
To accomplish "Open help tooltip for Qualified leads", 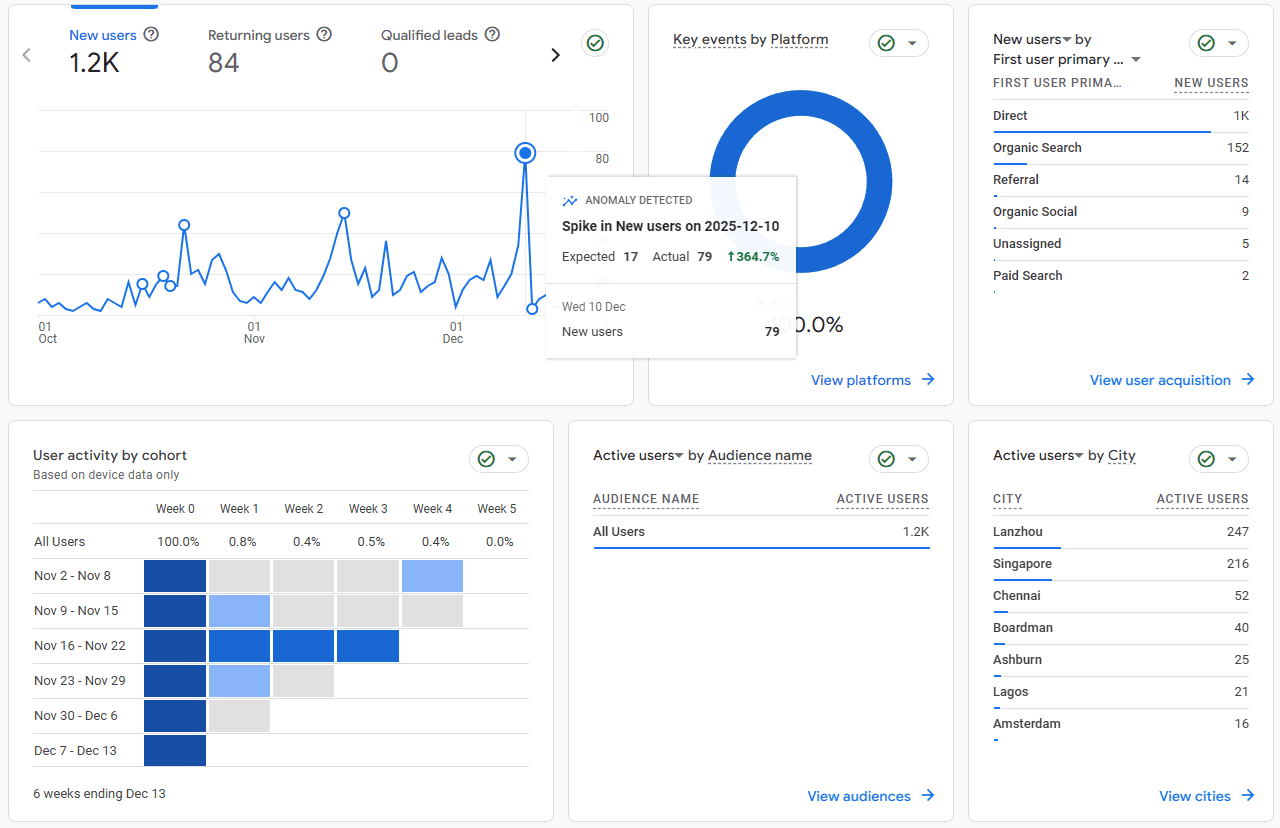I will click(491, 33).
